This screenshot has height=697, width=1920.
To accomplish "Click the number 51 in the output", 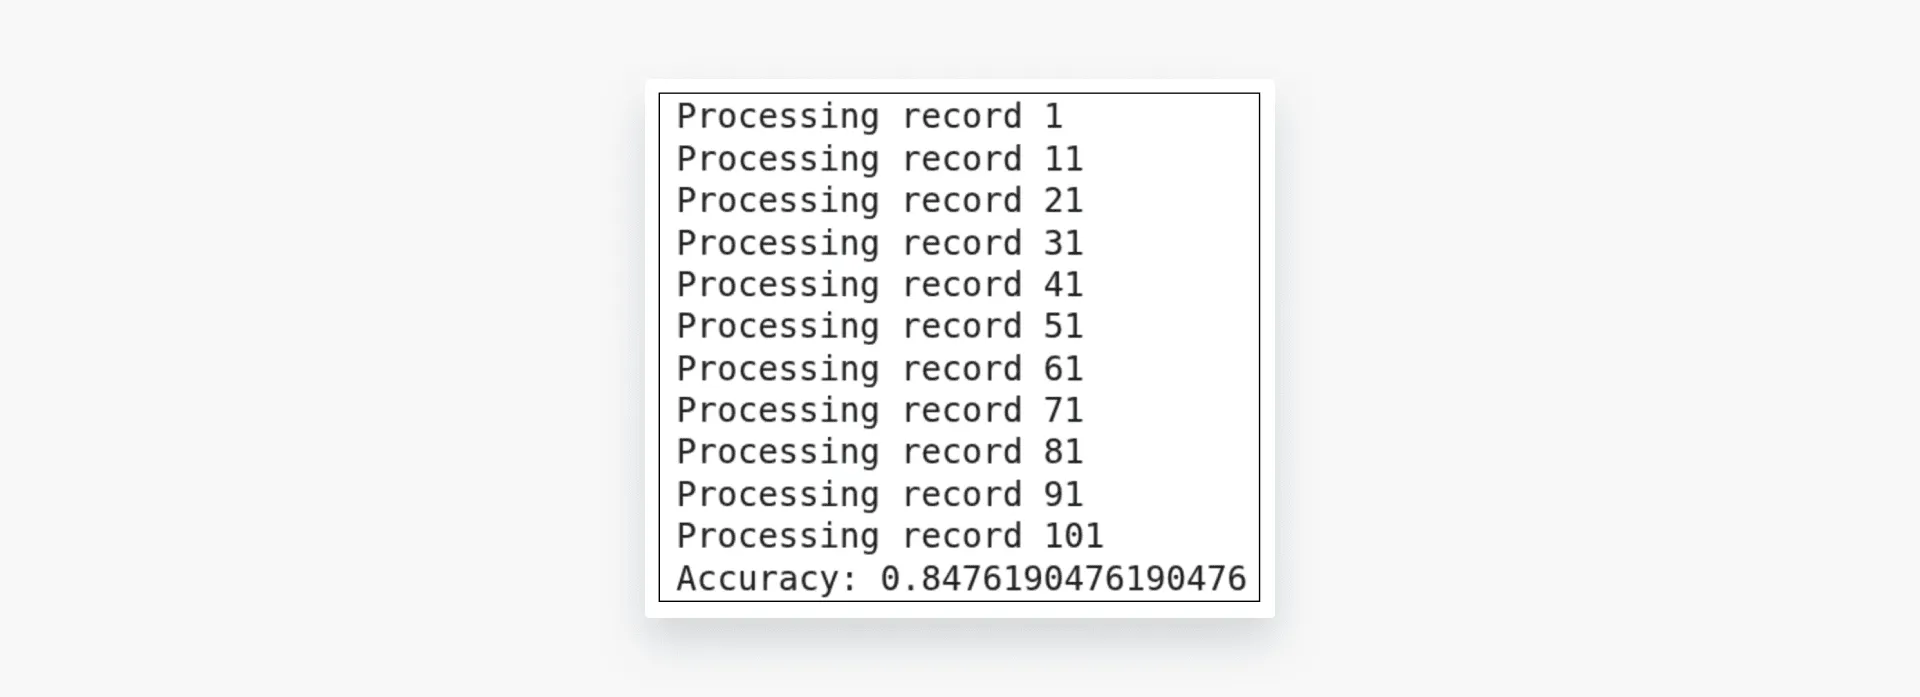I will point(1063,327).
